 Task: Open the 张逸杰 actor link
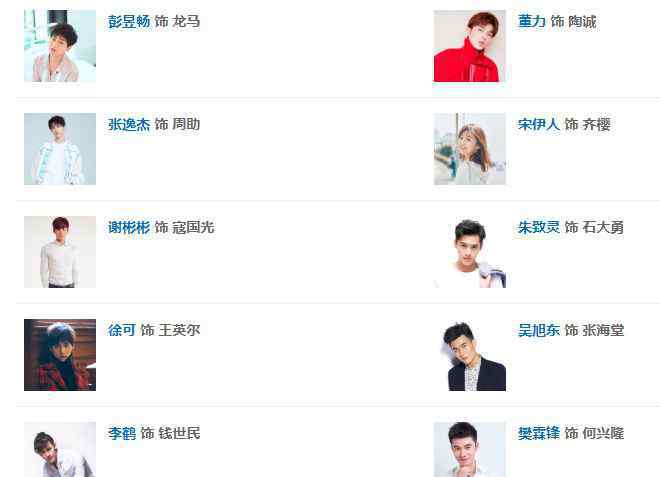coord(129,124)
